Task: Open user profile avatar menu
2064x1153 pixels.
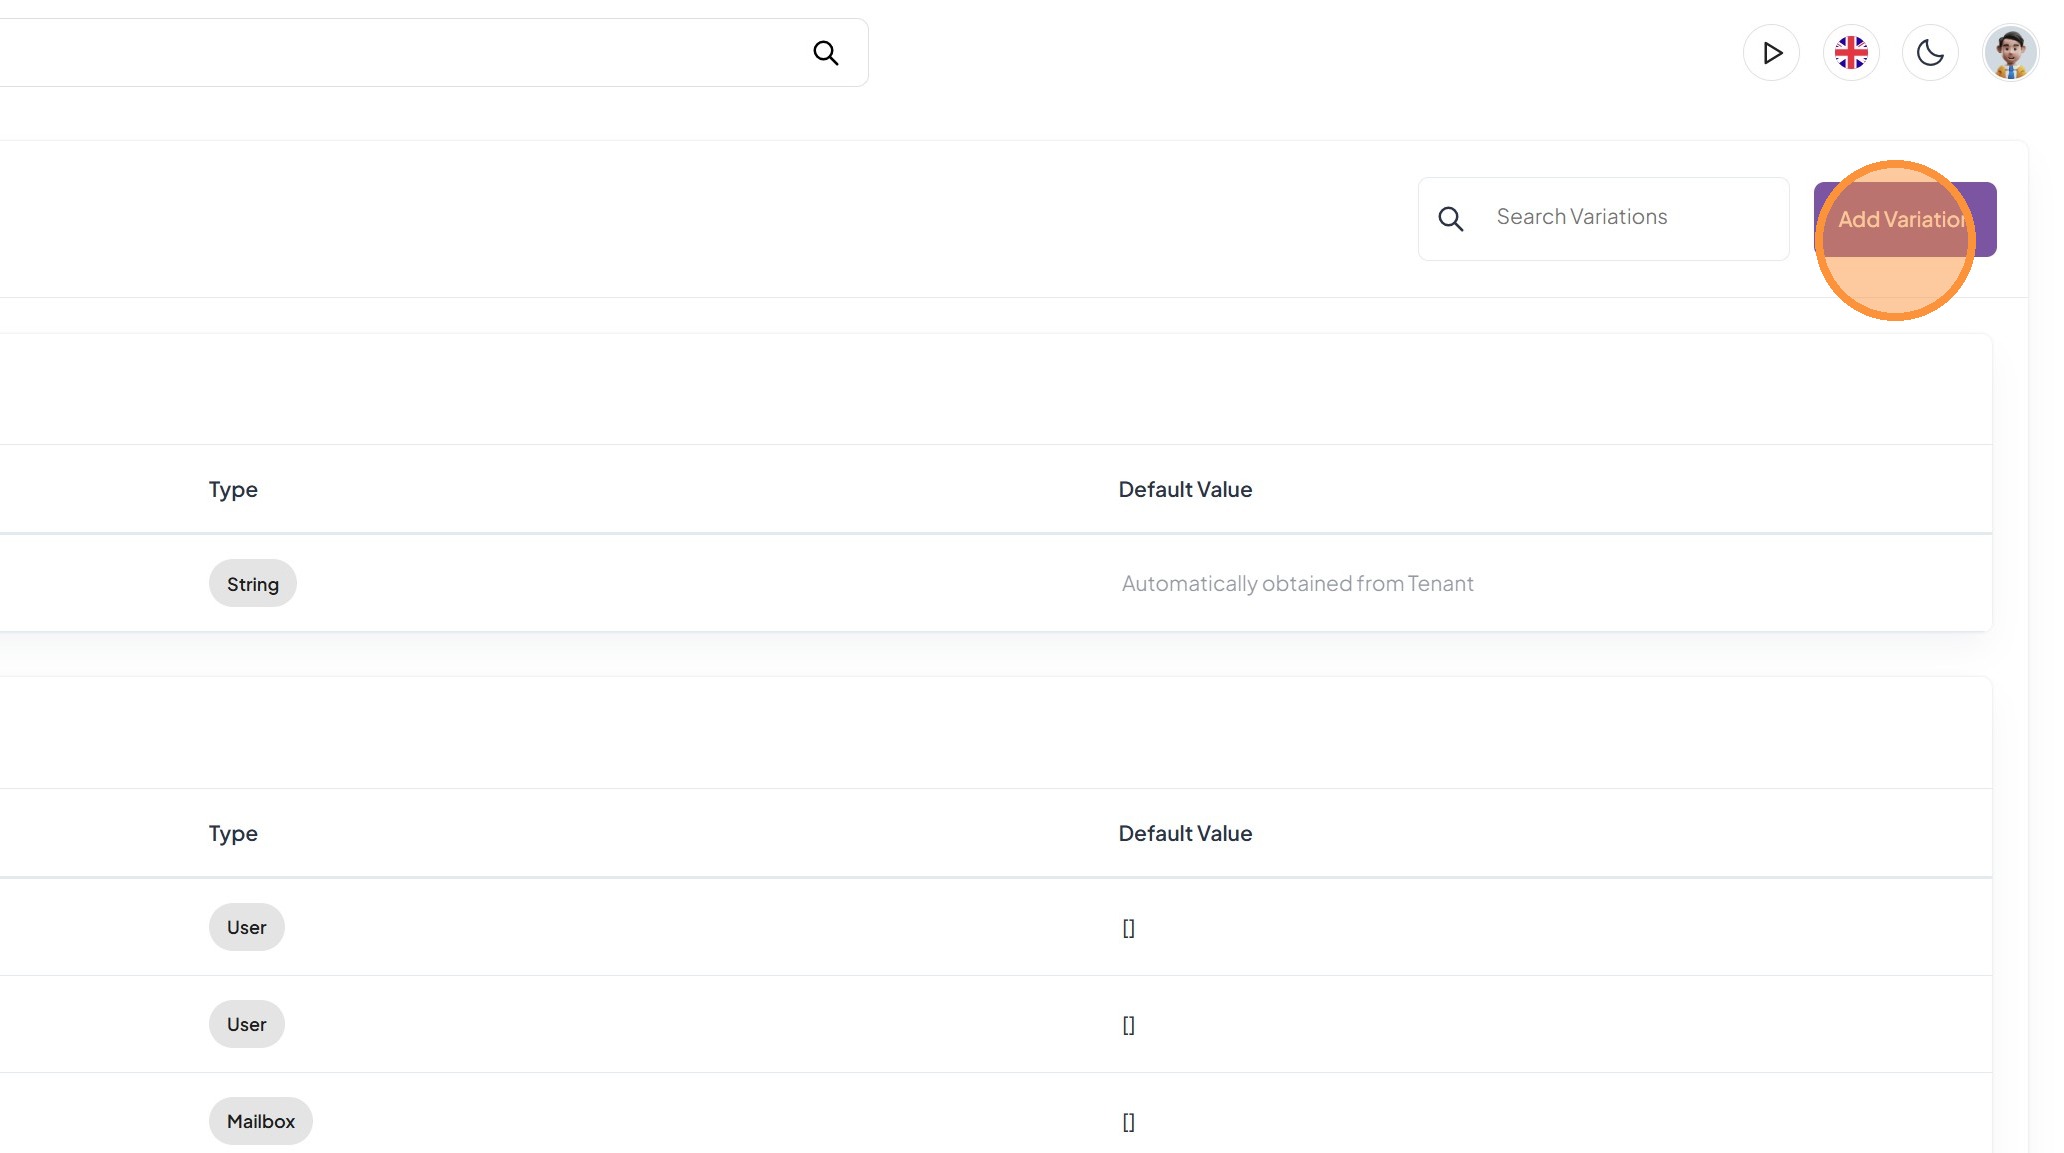Action: click(x=2010, y=53)
